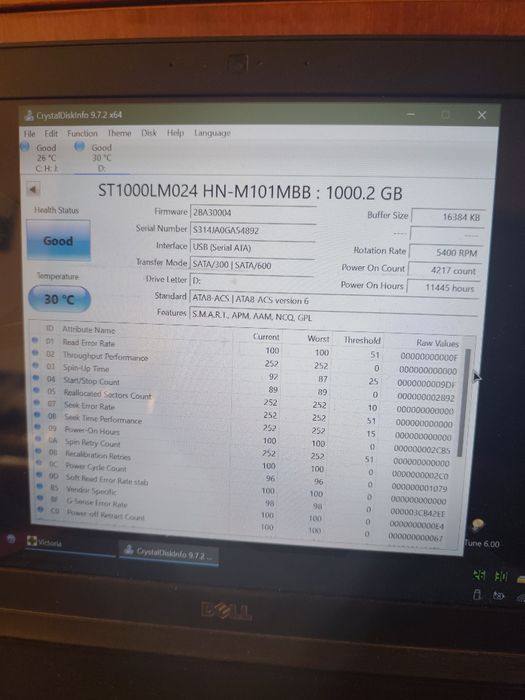Click the Transfer Mode field SATA/300 | SATA/600
525x700 pixels.
tap(252, 265)
